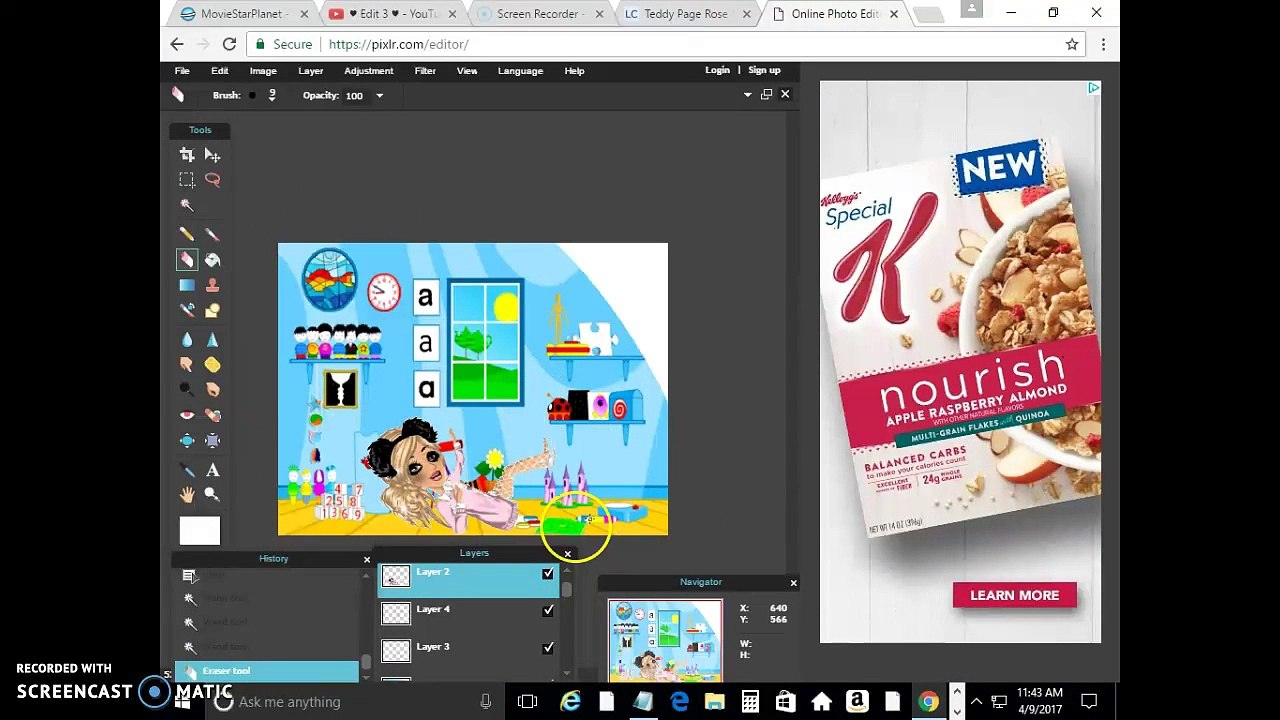1280x720 pixels.
Task: Reload the Pixlr page
Action: pyautogui.click(x=229, y=44)
